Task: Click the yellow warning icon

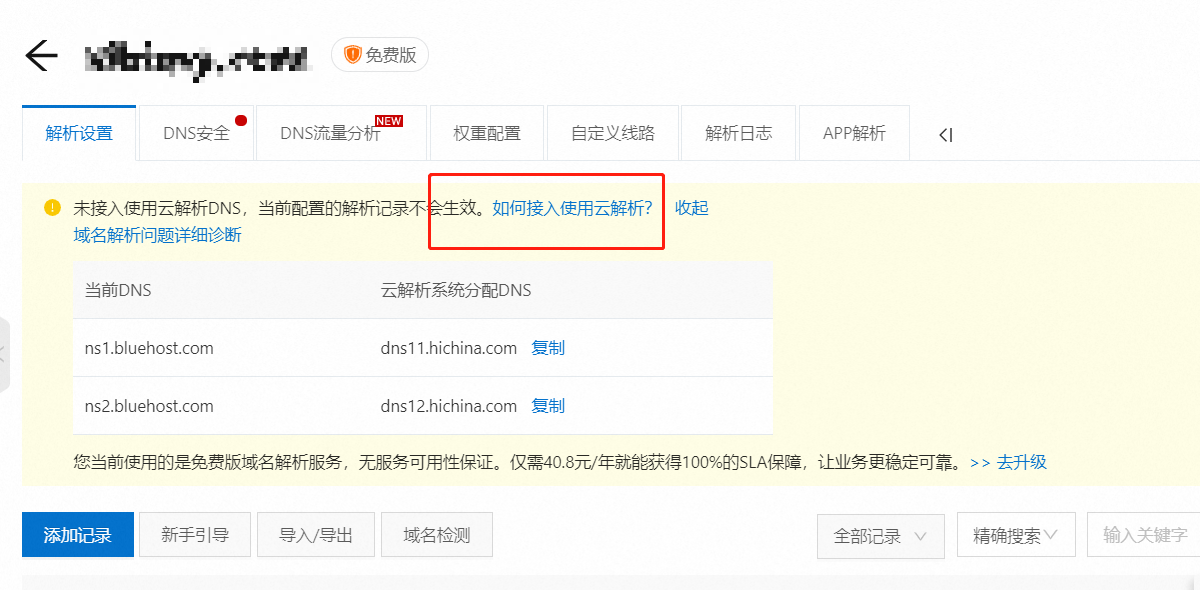Action: click(x=52, y=208)
